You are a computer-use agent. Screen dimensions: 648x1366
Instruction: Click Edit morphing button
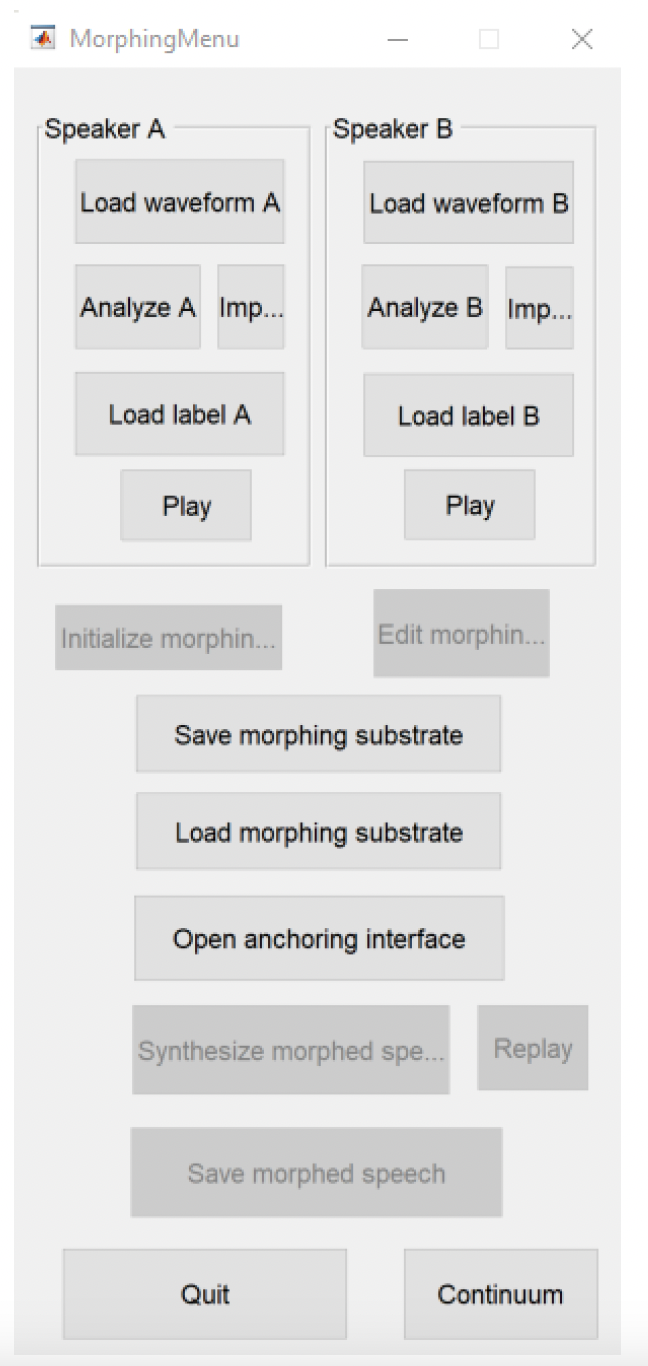point(462,633)
